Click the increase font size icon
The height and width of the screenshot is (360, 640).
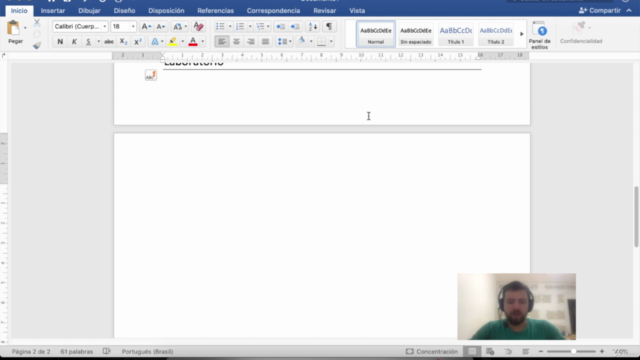pyautogui.click(x=146, y=27)
